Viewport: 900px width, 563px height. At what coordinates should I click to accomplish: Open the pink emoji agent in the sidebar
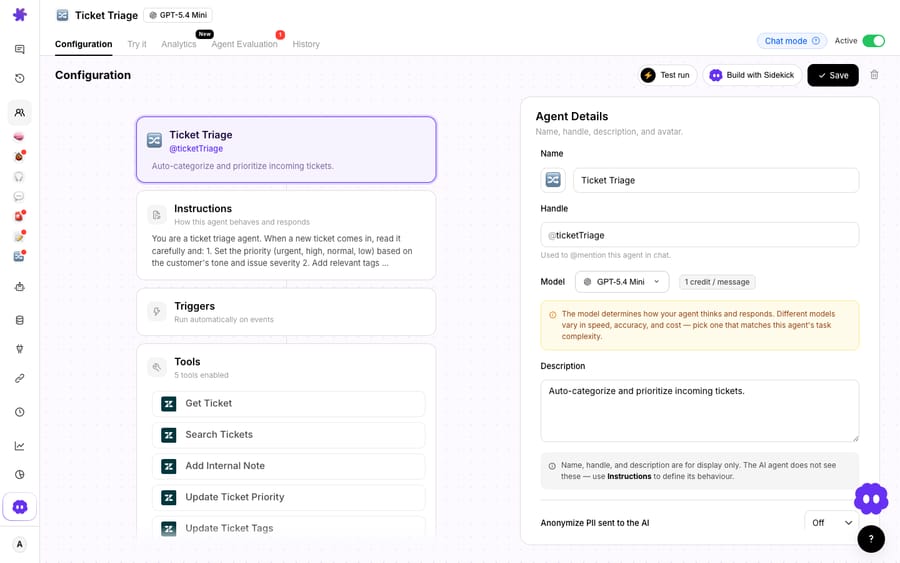[x=19, y=137]
